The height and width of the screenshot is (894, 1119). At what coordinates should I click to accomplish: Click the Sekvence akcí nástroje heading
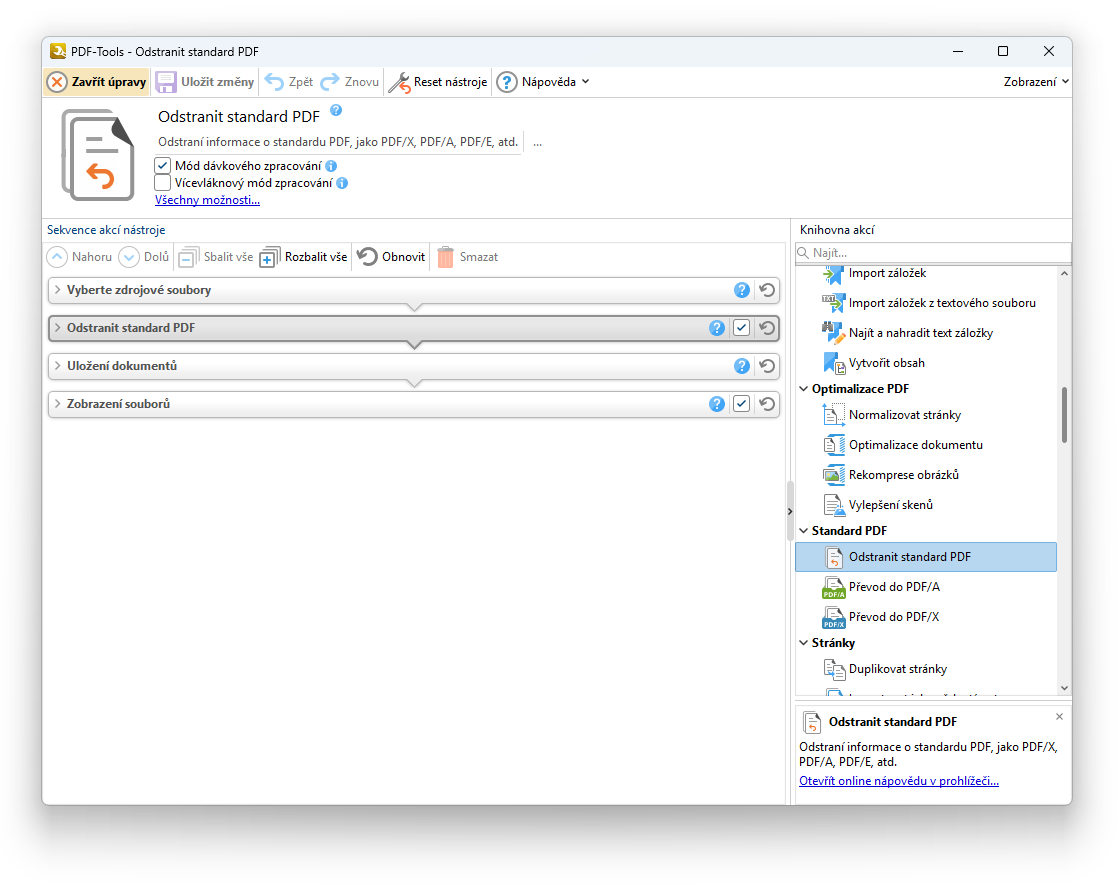pyautogui.click(x=106, y=230)
